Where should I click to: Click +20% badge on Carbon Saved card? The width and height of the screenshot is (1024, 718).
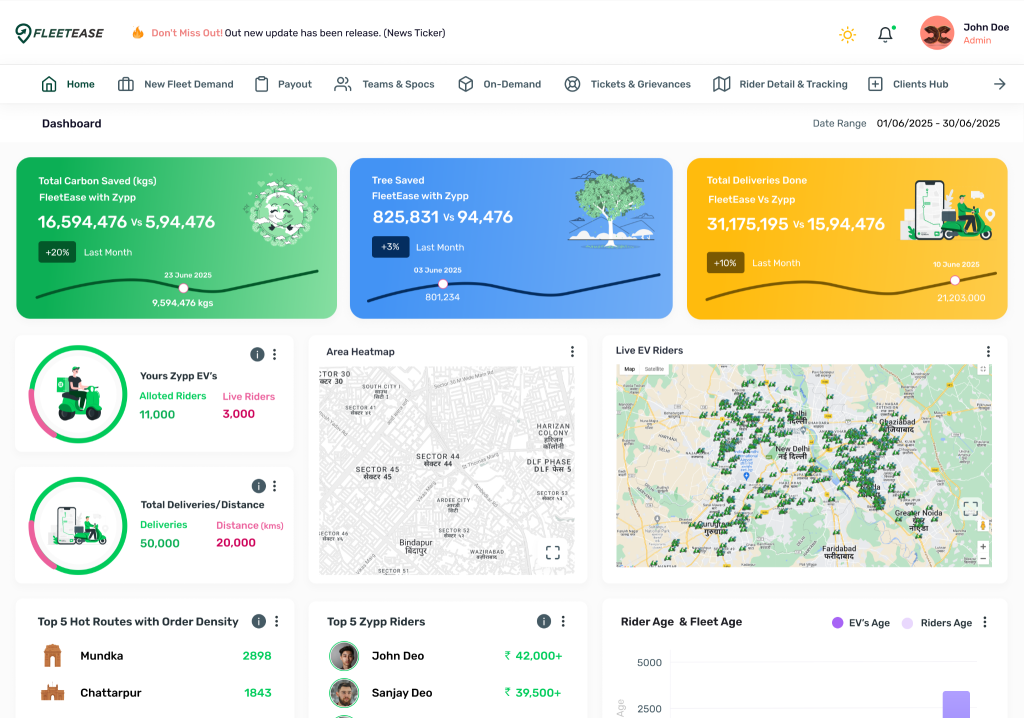click(x=57, y=252)
